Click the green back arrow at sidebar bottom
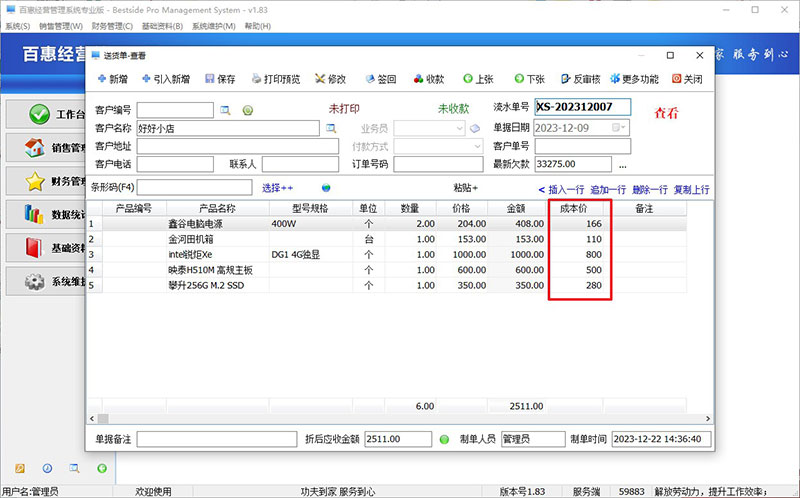Viewport: 800px width, 498px height. pyautogui.click(x=102, y=468)
